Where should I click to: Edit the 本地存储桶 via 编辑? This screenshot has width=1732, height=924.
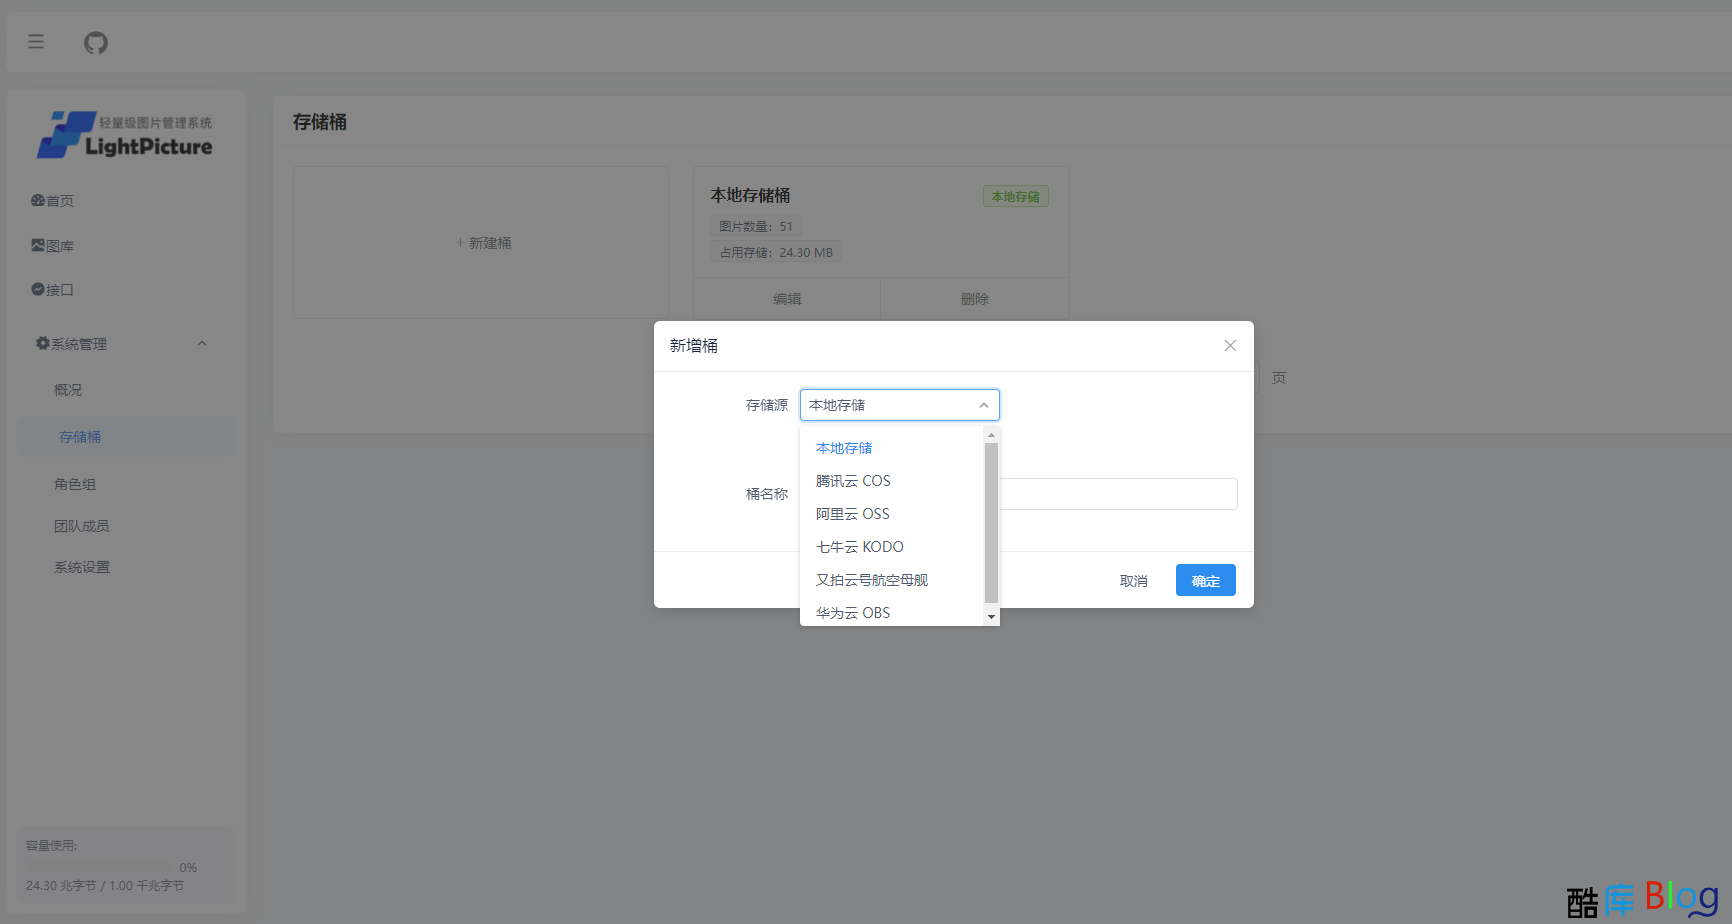click(787, 297)
